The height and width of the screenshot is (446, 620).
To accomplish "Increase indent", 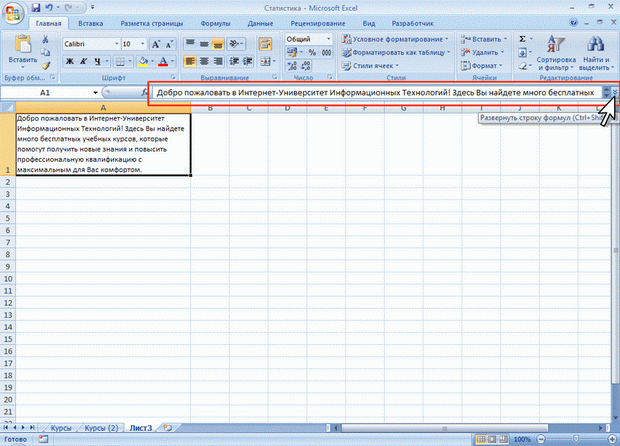I will [248, 61].
